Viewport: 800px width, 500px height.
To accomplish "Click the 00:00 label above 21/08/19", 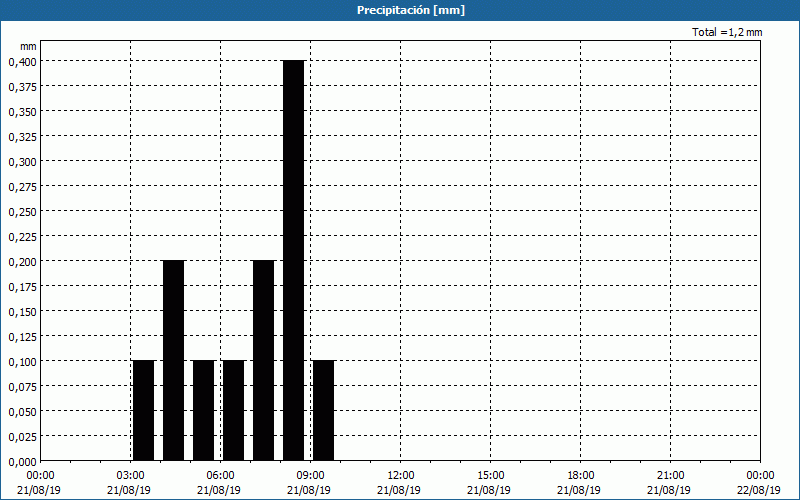I will (40, 476).
